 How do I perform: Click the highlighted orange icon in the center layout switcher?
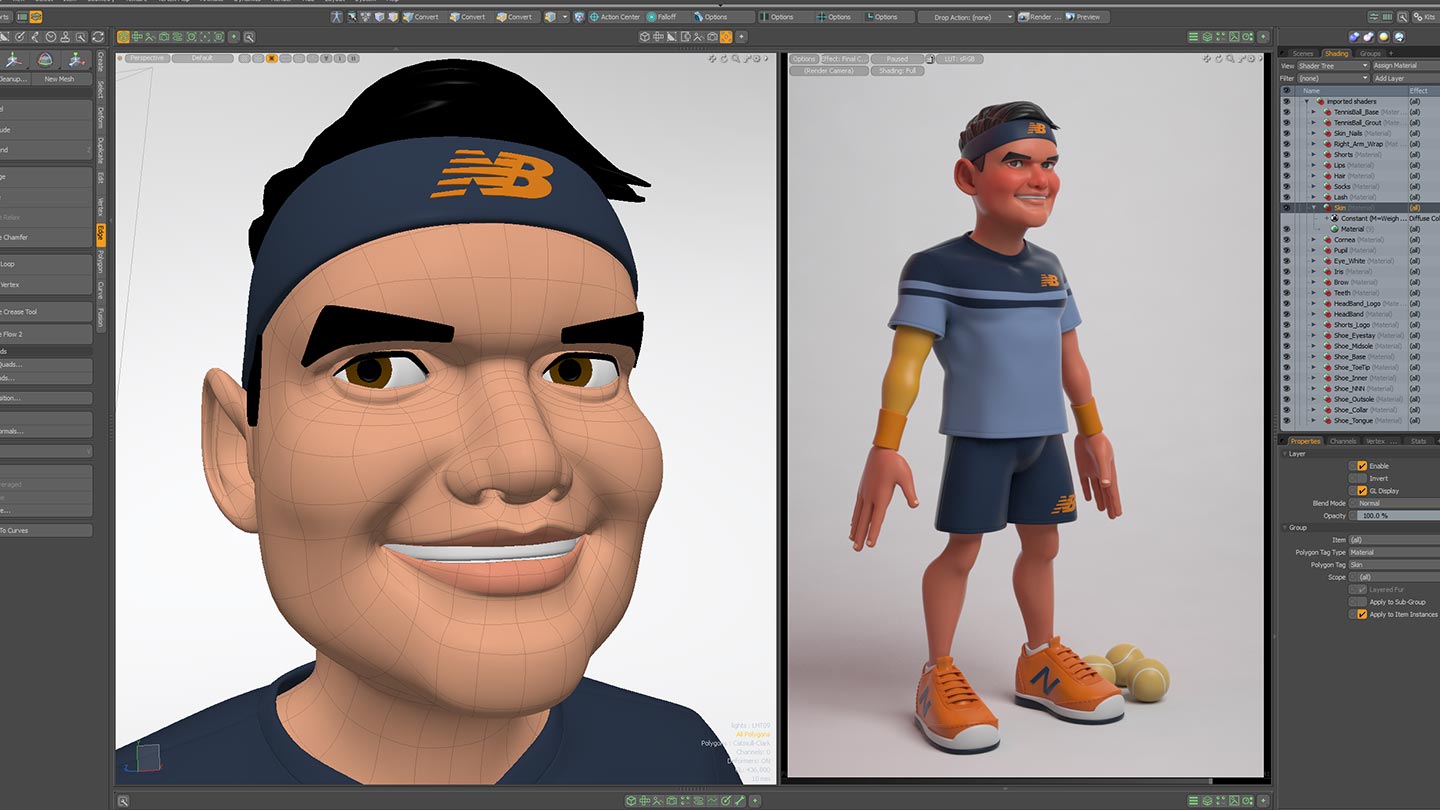726,37
